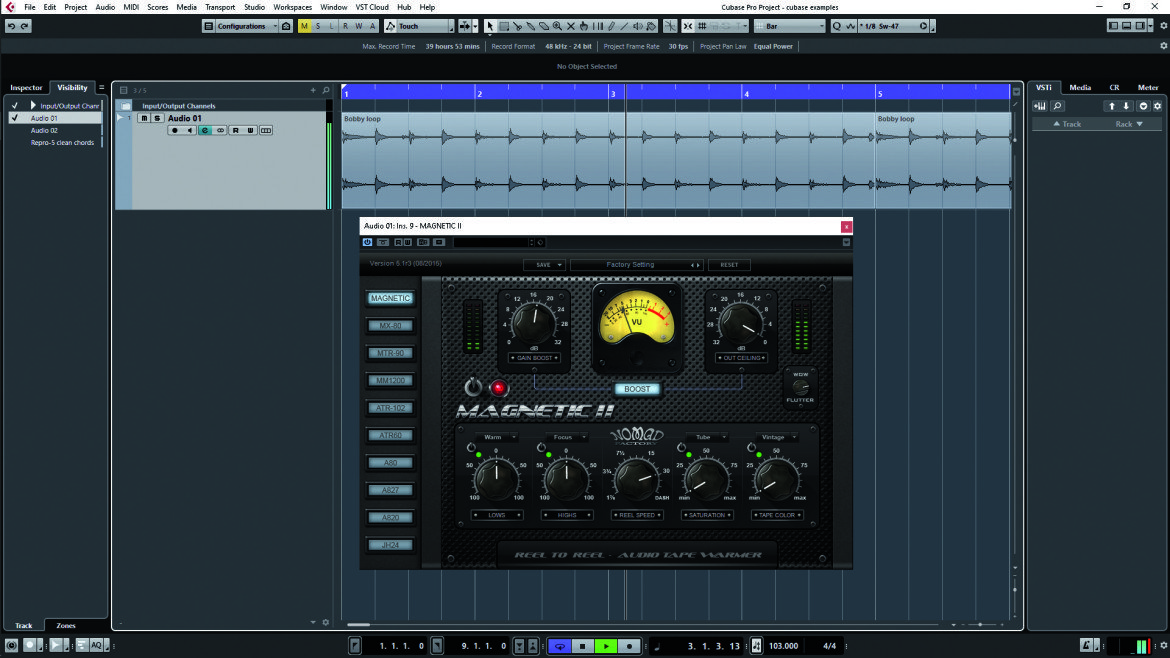Click the RESET button in MAGNETIC II
The image size is (1170, 658).
point(729,265)
